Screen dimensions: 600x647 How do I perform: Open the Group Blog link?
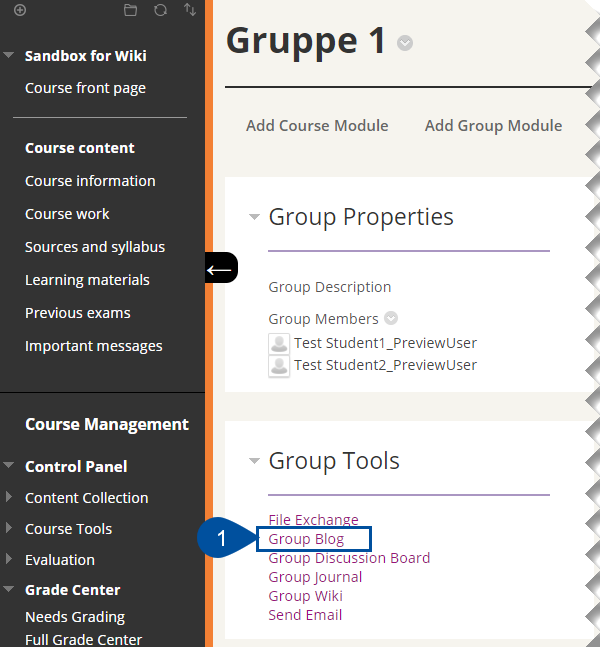[x=306, y=539]
